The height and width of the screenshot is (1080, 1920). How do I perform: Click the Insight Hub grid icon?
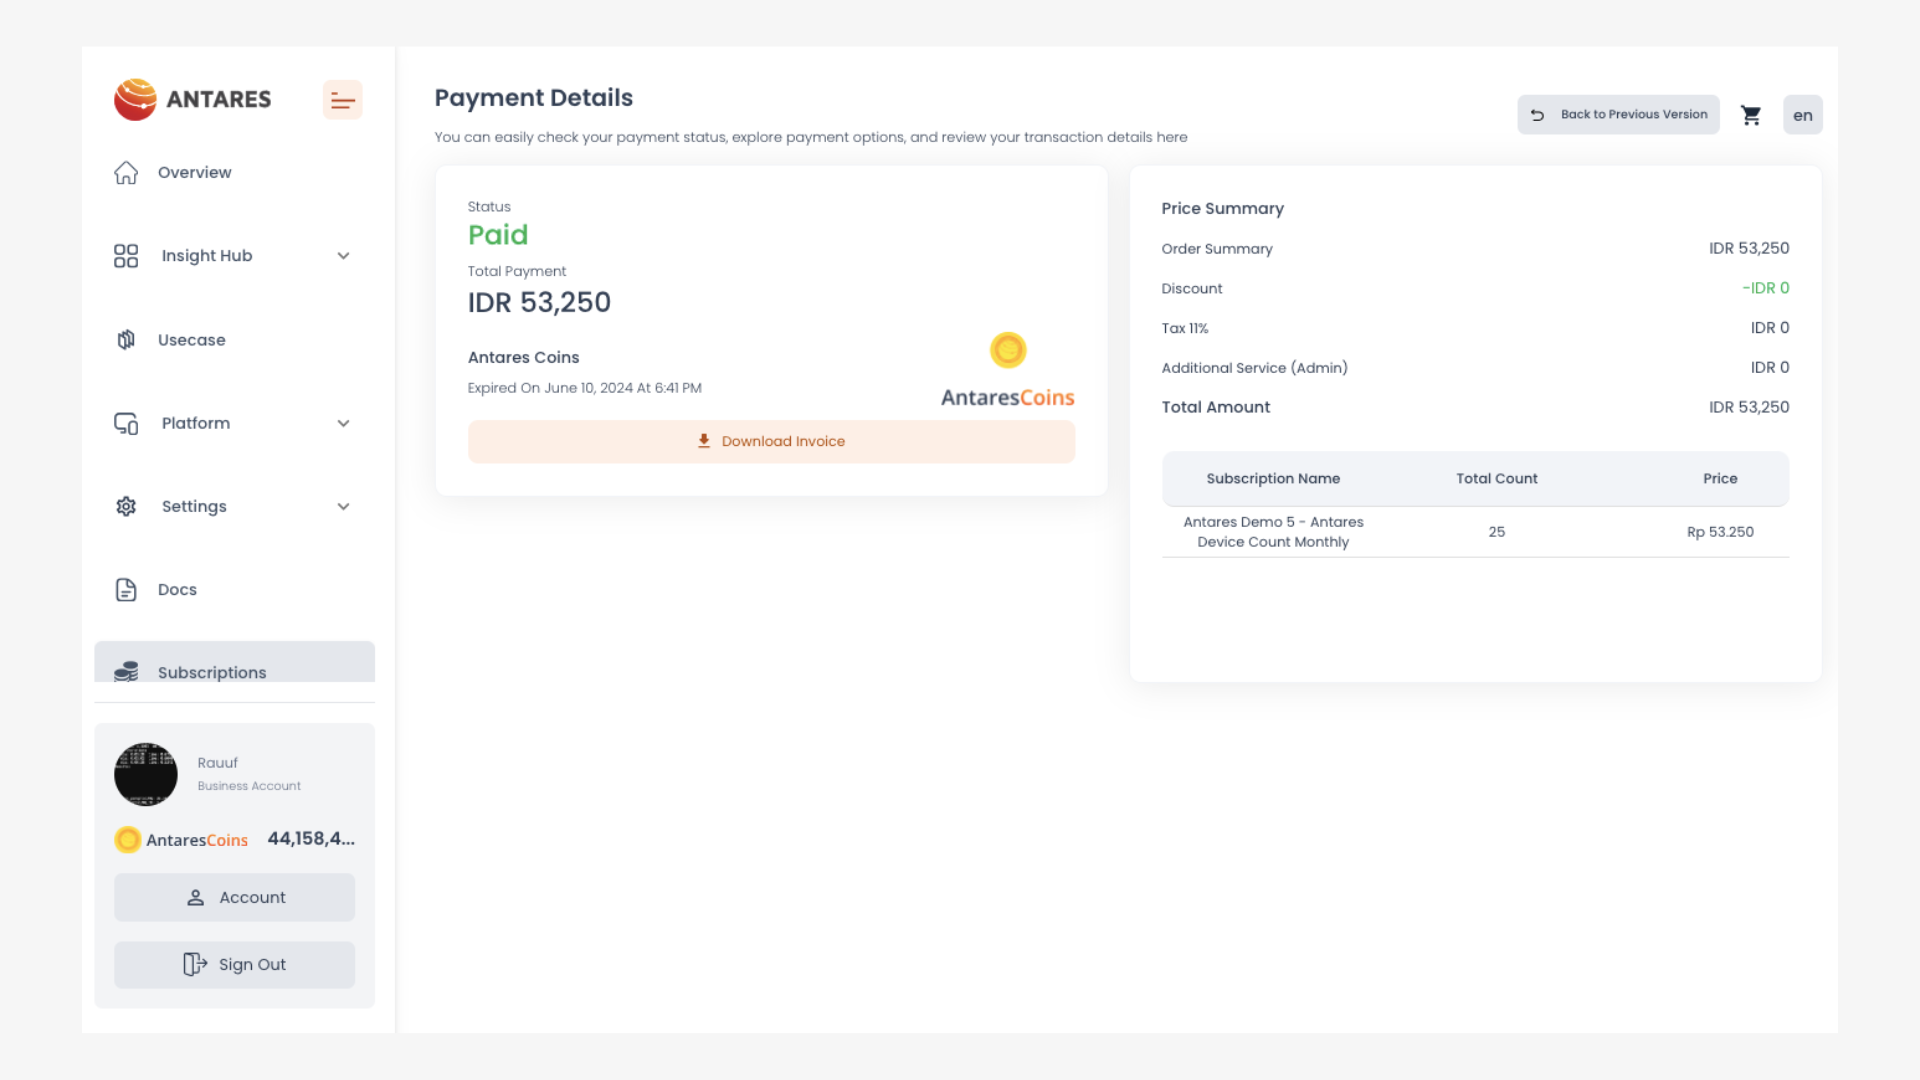126,256
